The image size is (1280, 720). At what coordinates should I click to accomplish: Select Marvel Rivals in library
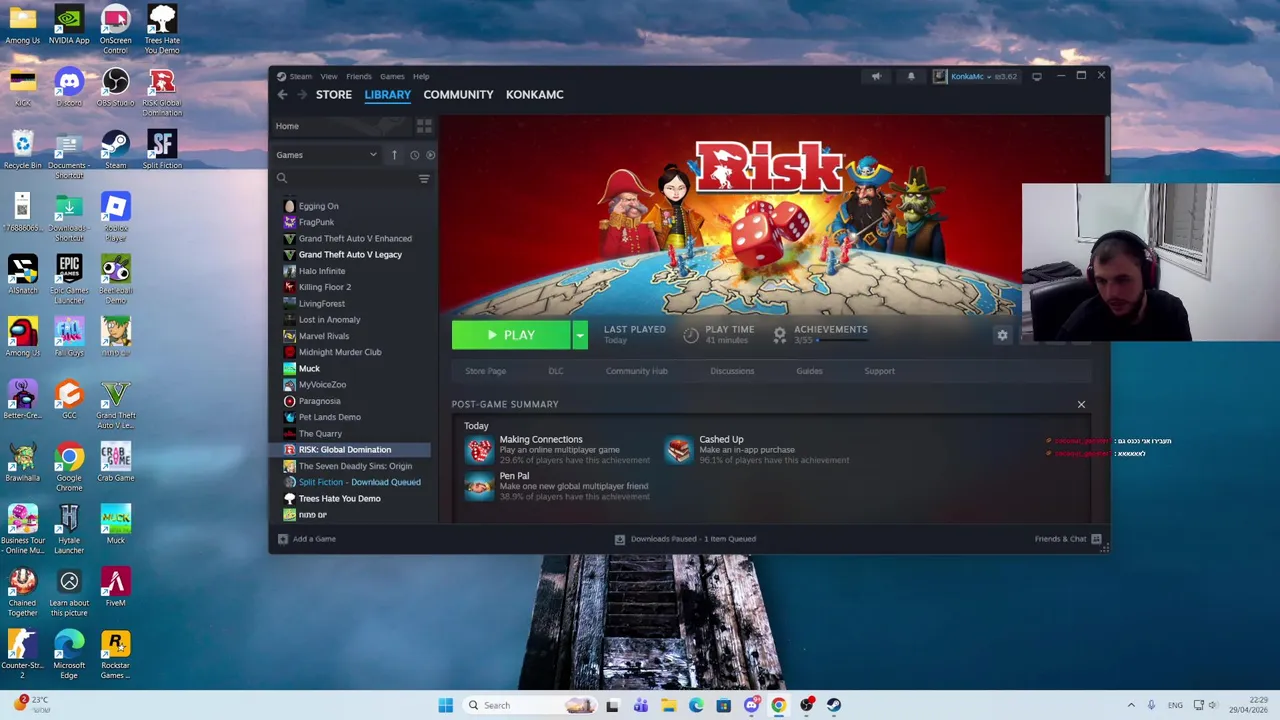(323, 336)
